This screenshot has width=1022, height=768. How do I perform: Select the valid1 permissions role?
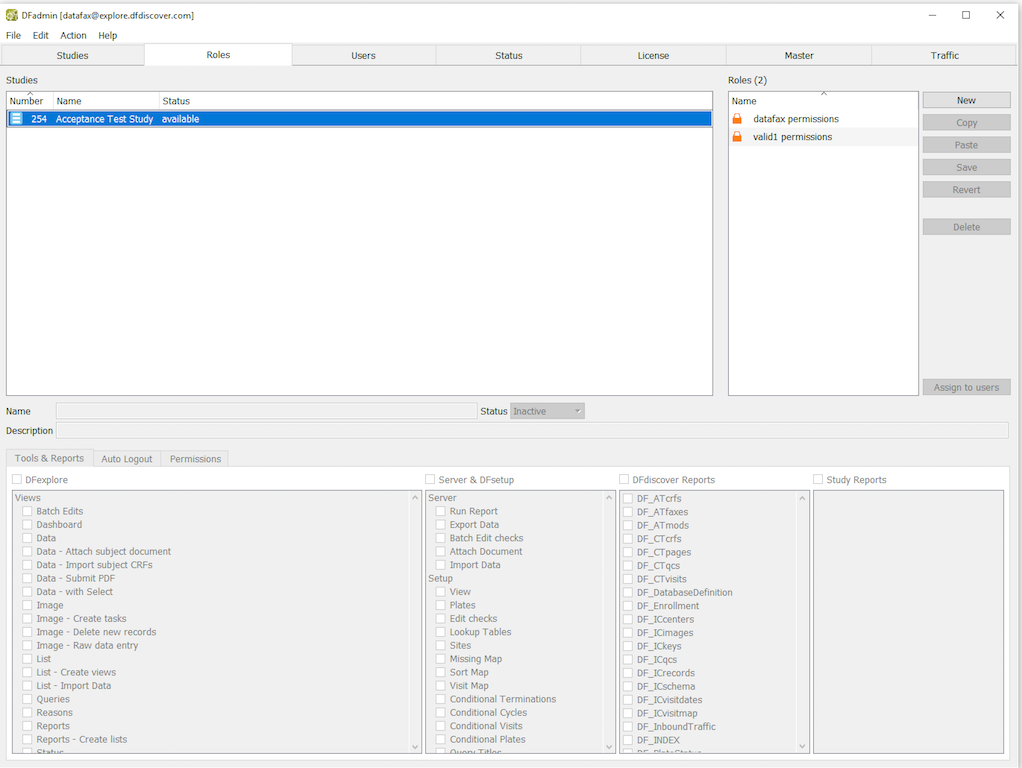coord(792,137)
